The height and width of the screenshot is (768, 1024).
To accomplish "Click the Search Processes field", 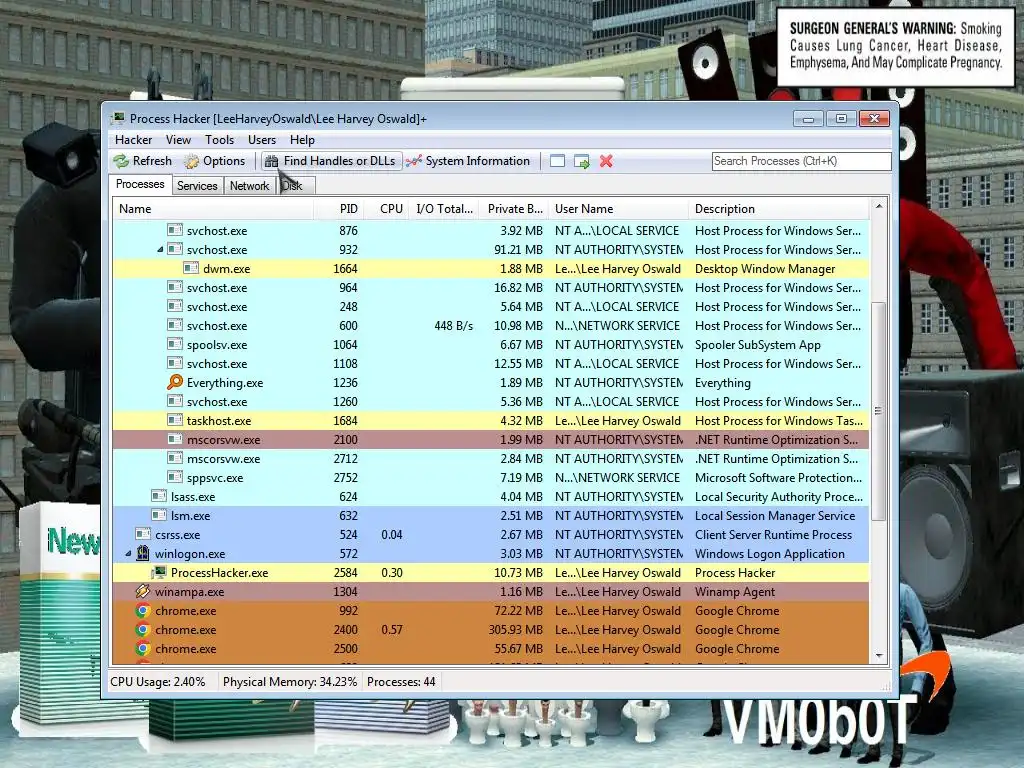I will click(801, 161).
